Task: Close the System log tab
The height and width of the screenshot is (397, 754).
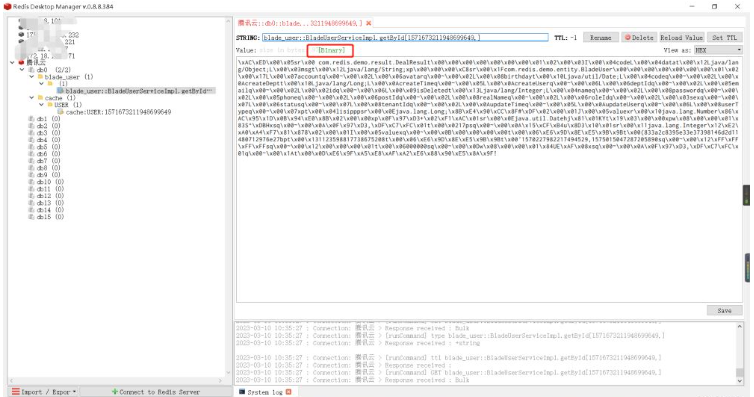Action: [289, 392]
